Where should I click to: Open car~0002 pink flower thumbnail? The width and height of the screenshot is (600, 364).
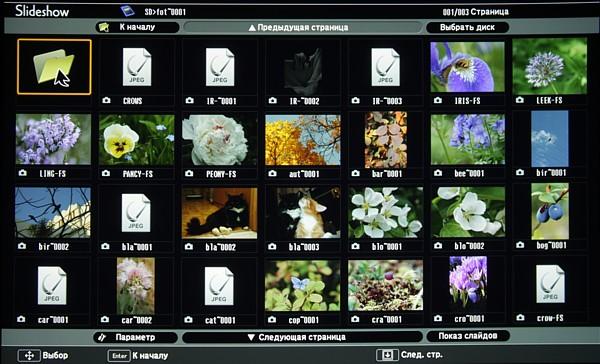[136, 286]
